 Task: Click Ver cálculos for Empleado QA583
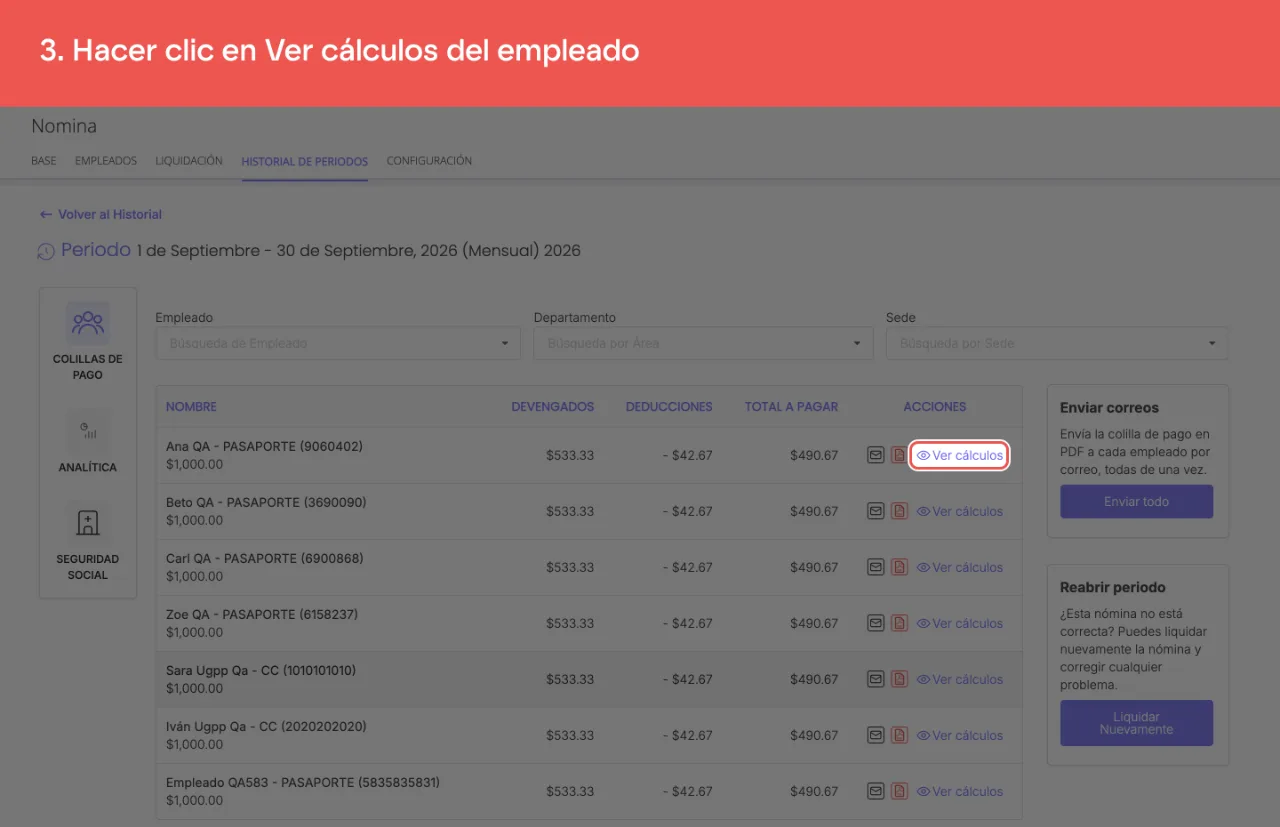(960, 791)
